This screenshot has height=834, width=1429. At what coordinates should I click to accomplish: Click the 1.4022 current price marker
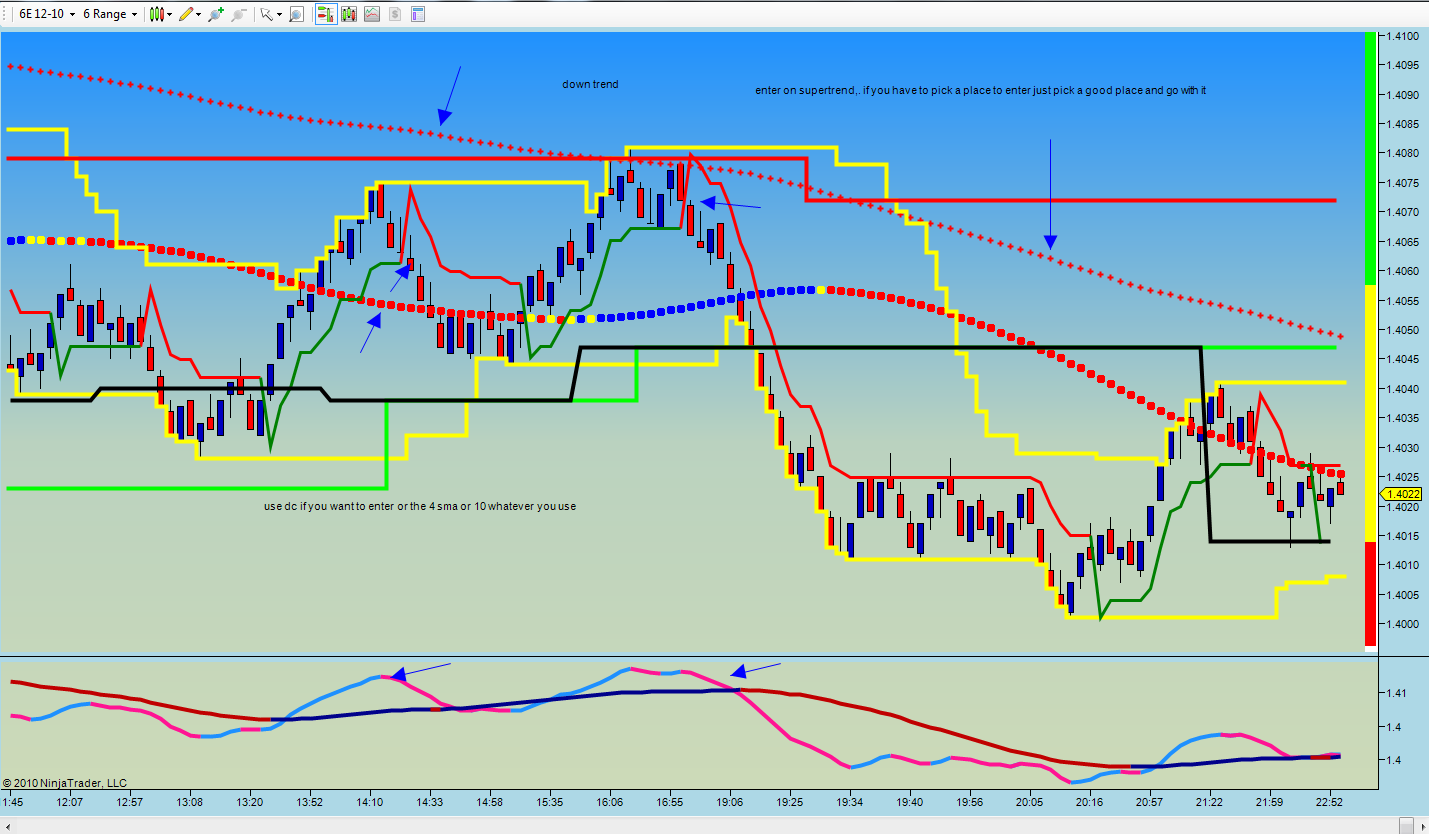tap(1401, 494)
